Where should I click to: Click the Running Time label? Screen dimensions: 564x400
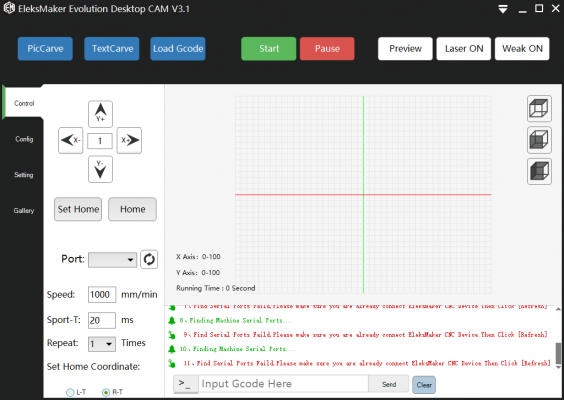coord(215,288)
